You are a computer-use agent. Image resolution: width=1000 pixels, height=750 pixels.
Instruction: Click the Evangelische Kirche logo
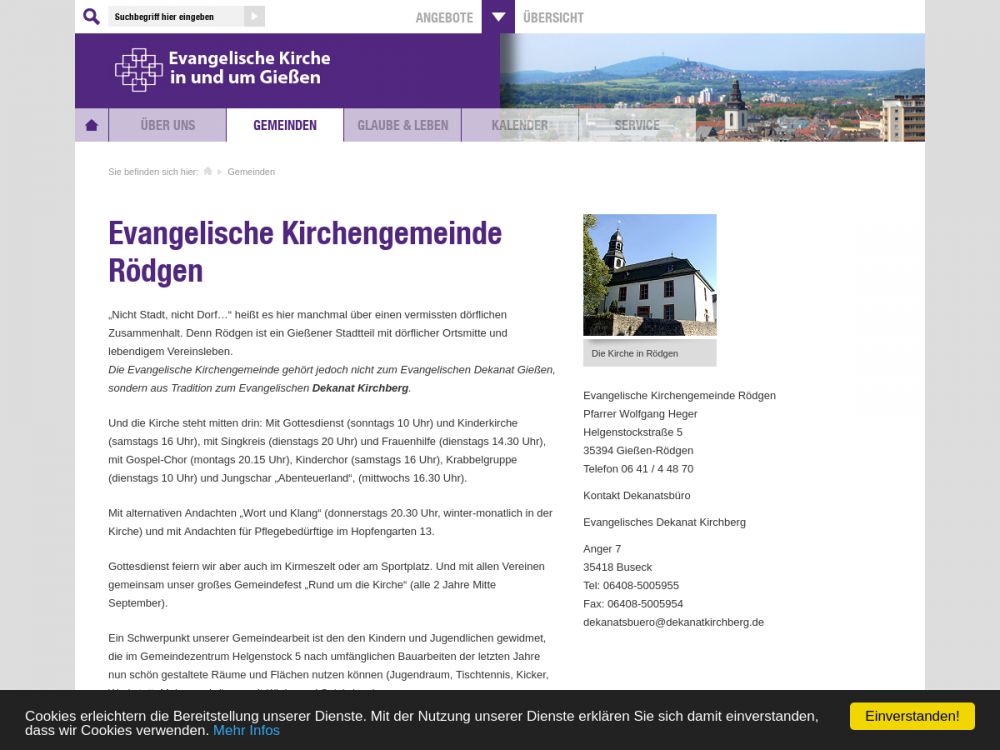click(222, 70)
